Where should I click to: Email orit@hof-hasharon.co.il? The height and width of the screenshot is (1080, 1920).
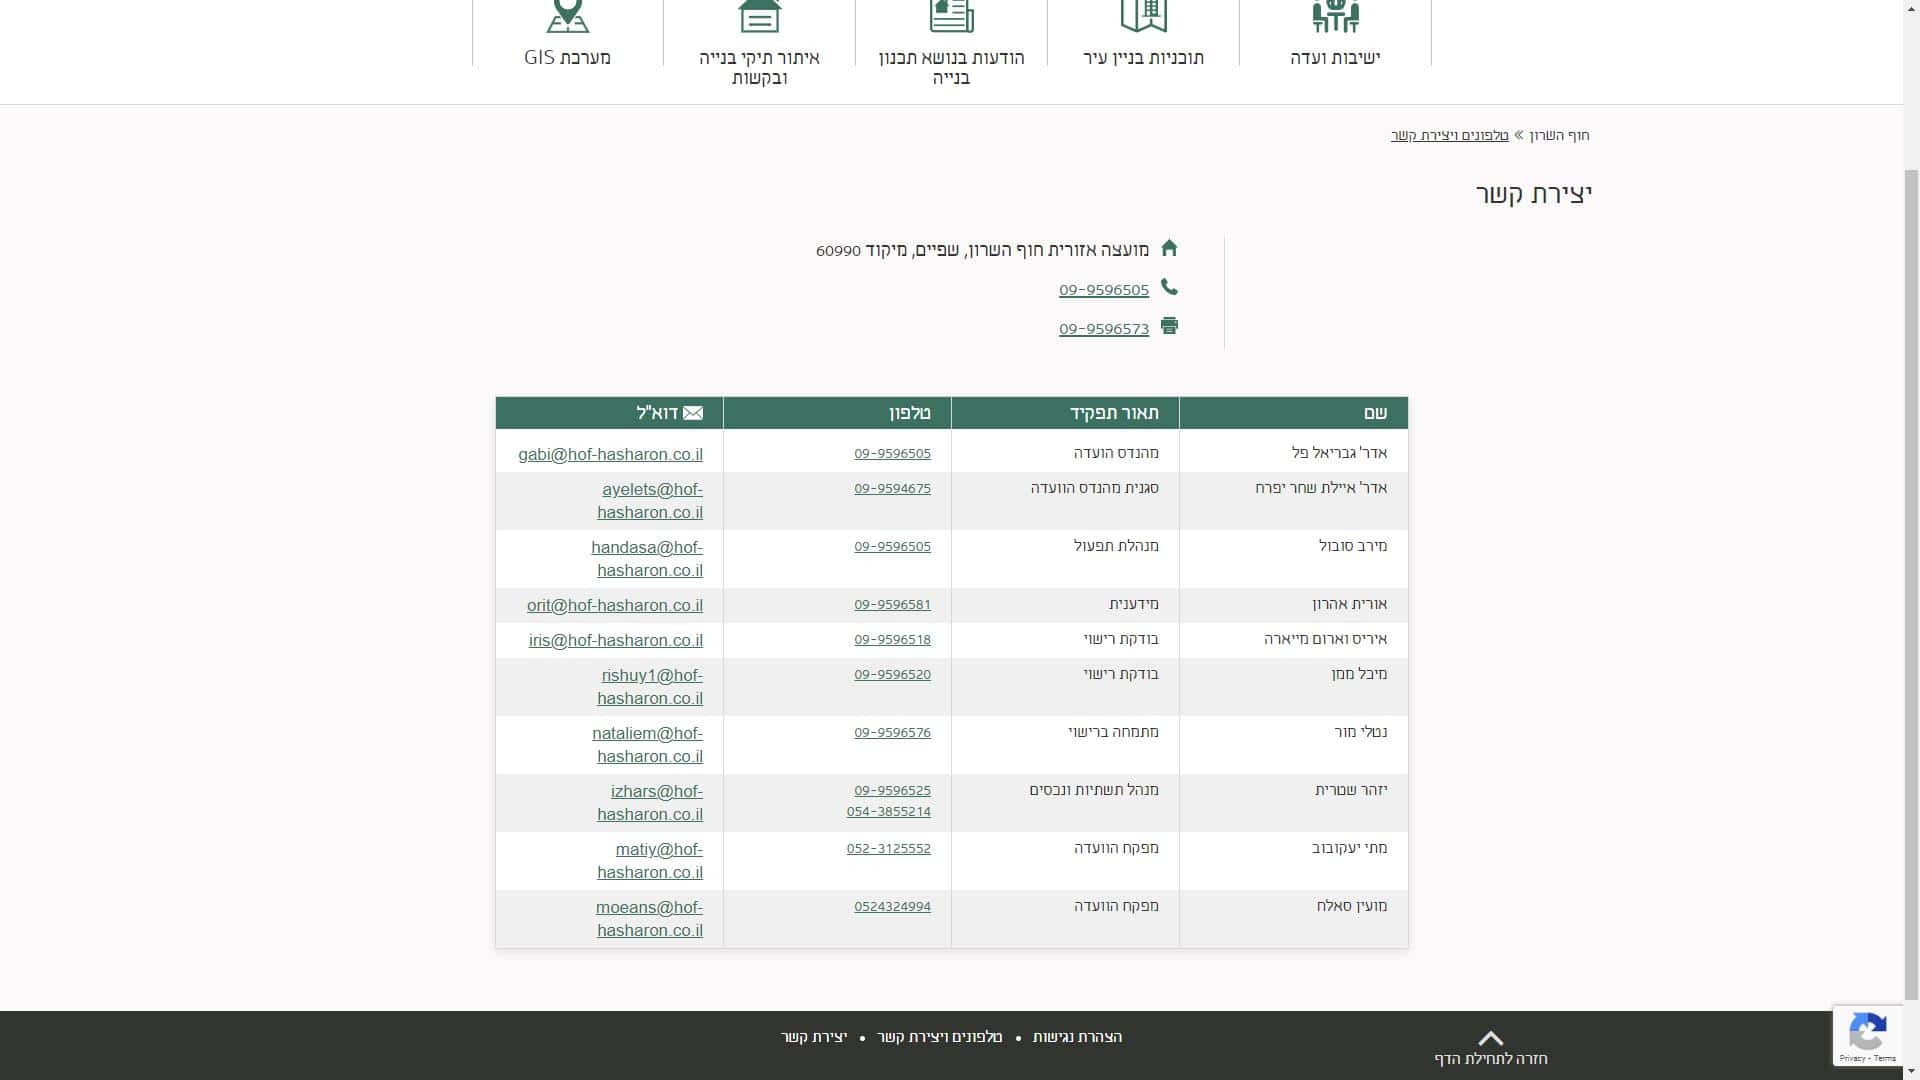pos(614,605)
